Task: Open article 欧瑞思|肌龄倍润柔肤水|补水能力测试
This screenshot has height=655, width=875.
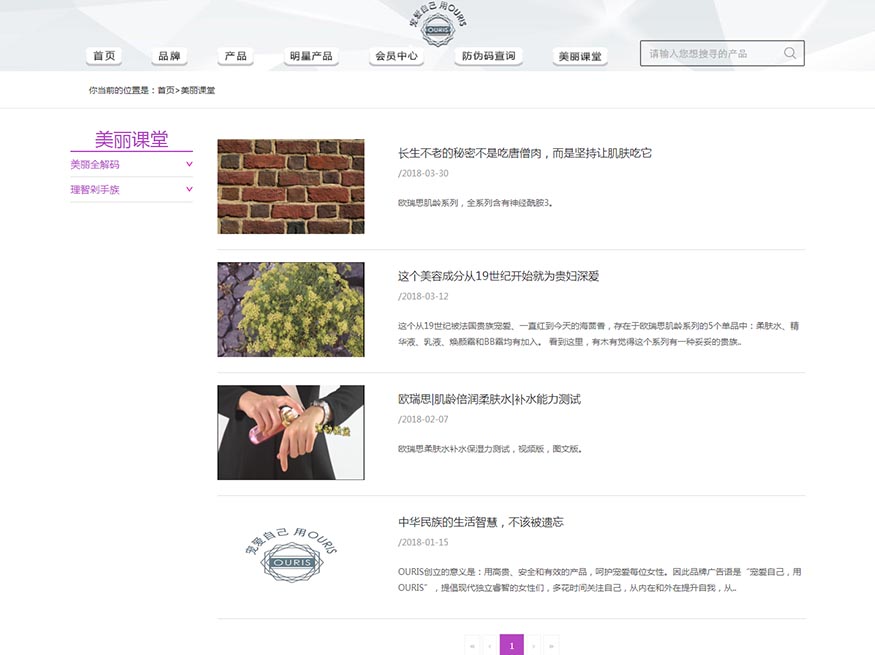Action: point(489,399)
